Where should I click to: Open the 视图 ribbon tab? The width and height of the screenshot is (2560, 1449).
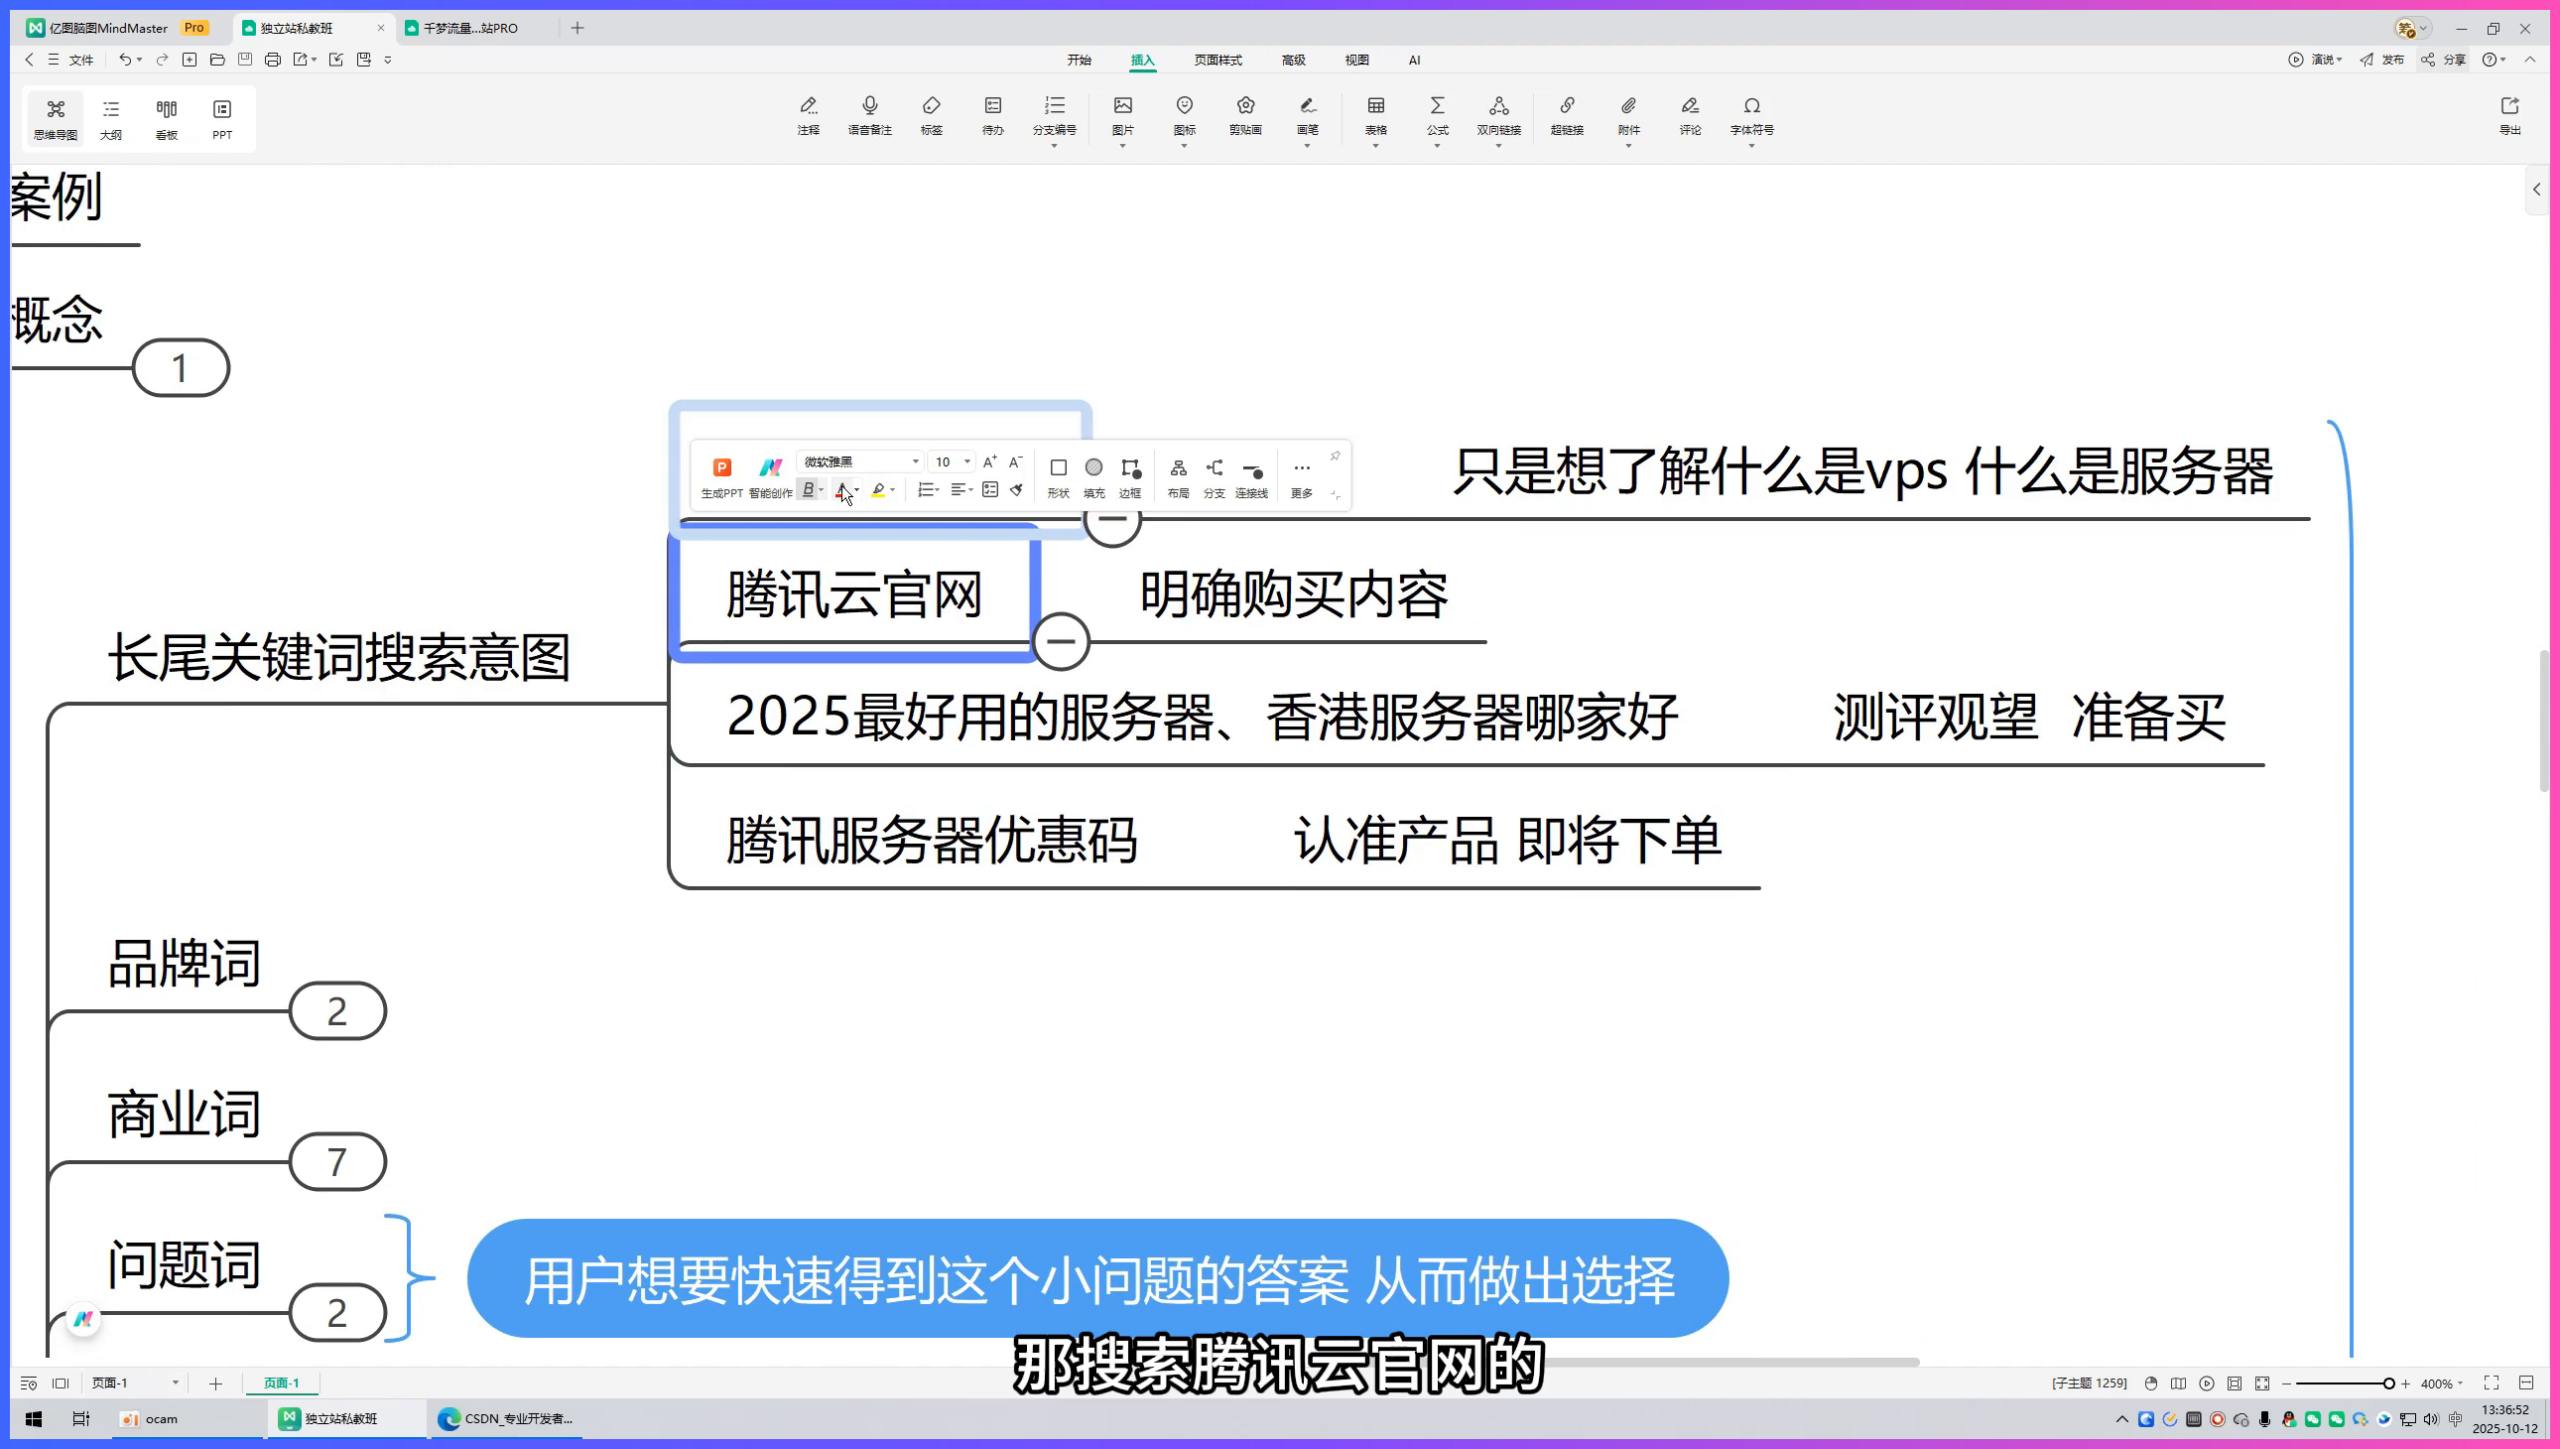click(x=1356, y=60)
